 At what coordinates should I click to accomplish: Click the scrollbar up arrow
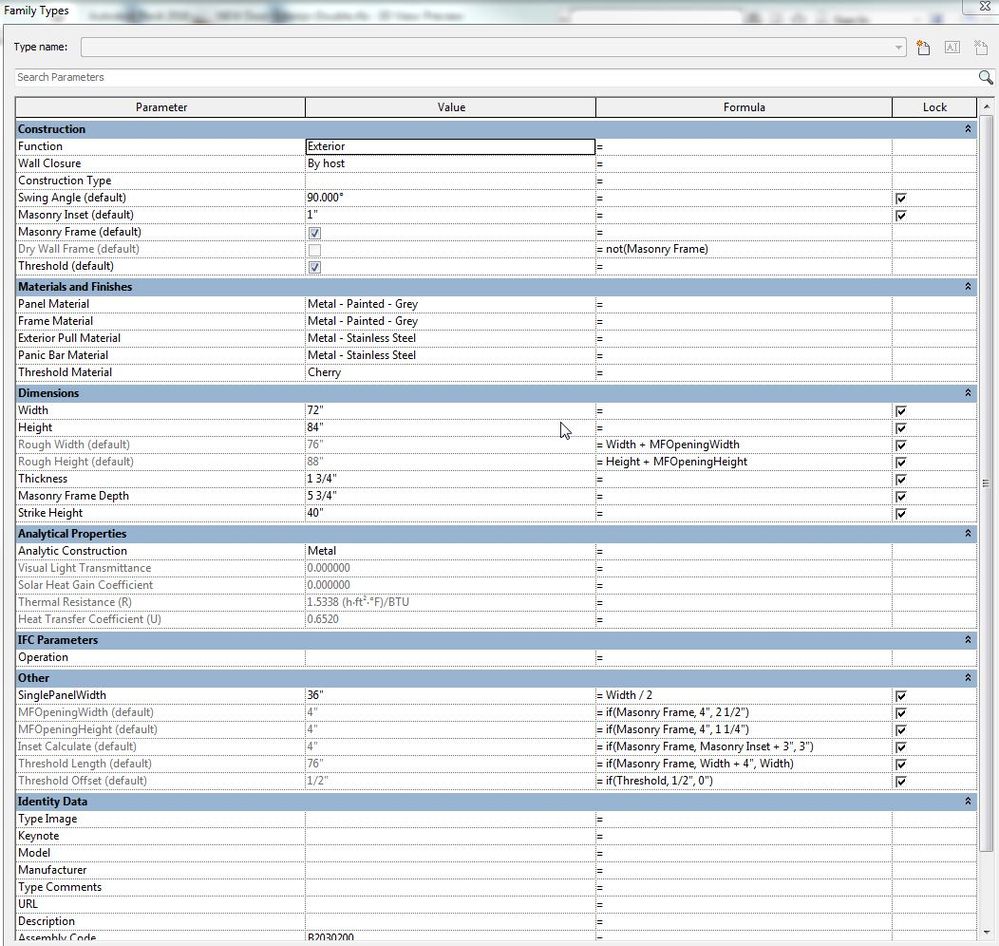point(986,107)
